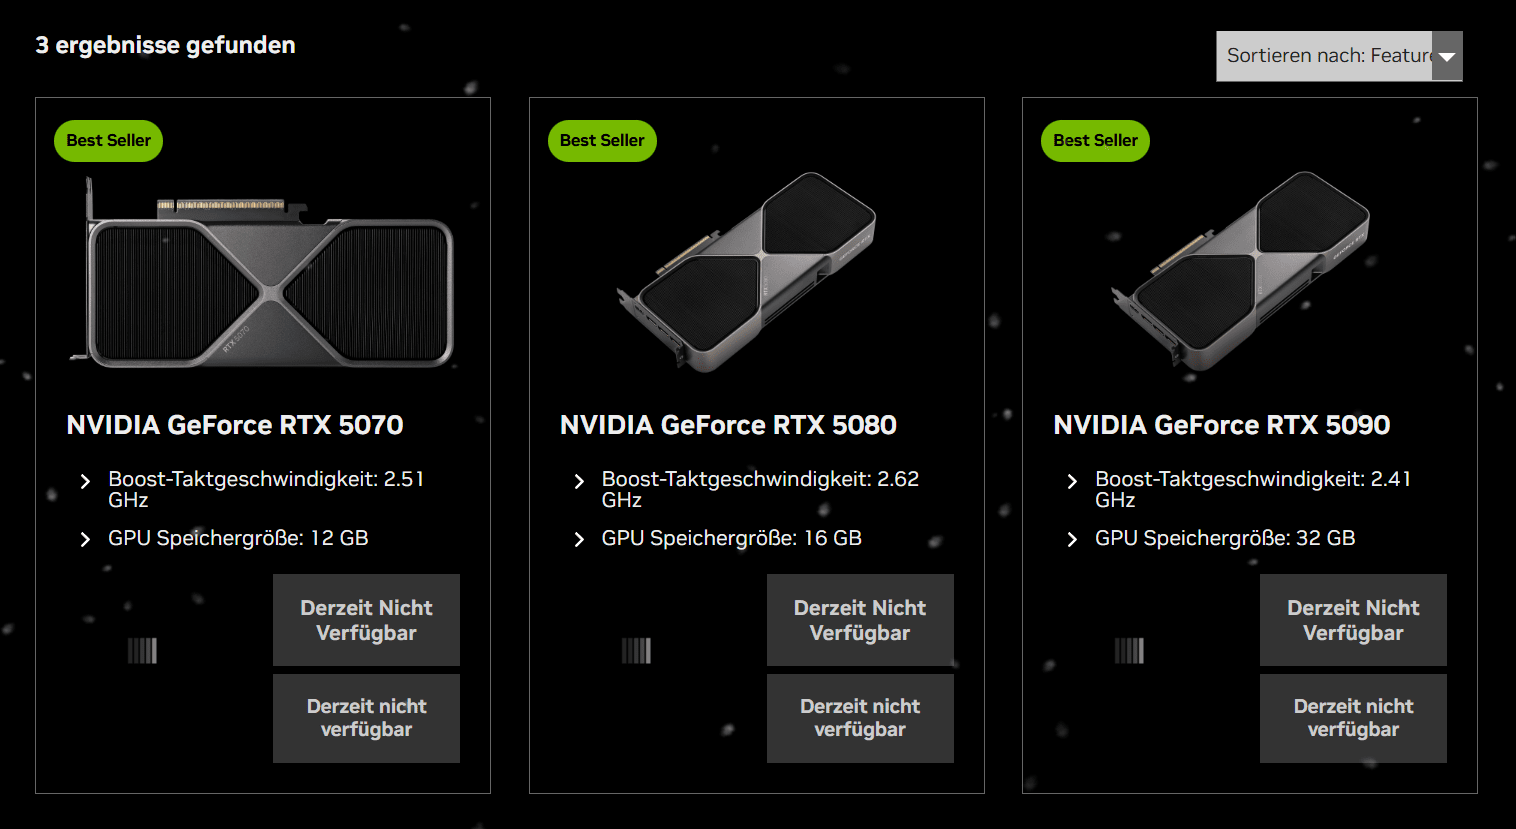Click the RTX 5090 Best Seller badge

[x=1095, y=141]
